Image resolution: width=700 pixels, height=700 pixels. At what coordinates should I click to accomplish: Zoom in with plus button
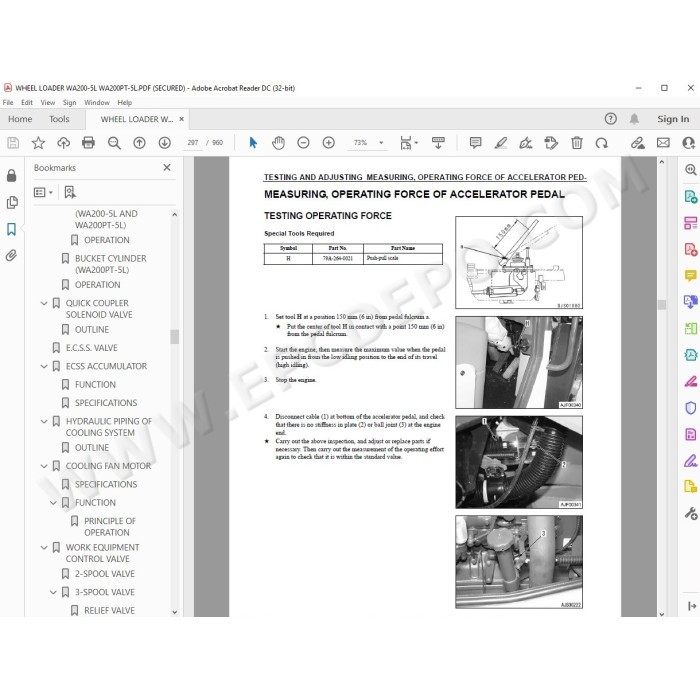(329, 143)
